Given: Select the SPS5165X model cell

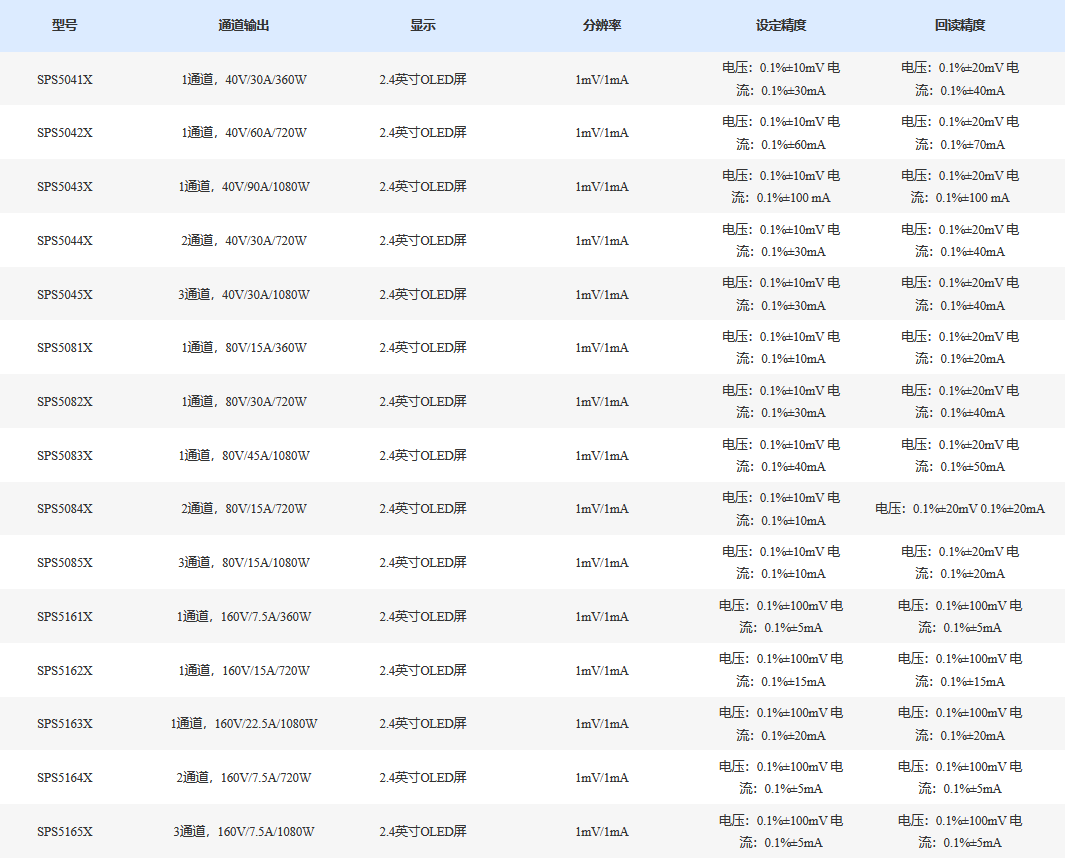Looking at the screenshot, I should tap(65, 832).
